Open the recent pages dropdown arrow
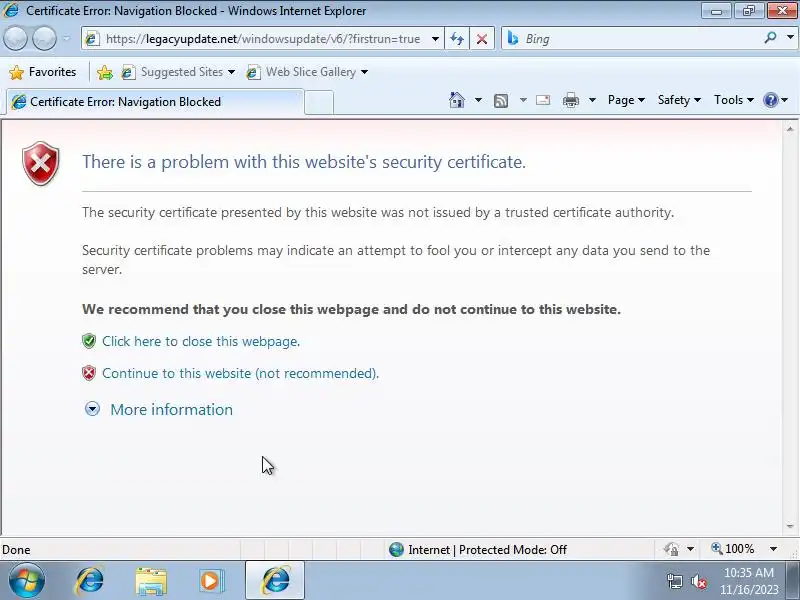This screenshot has height=600, width=800. click(67, 38)
